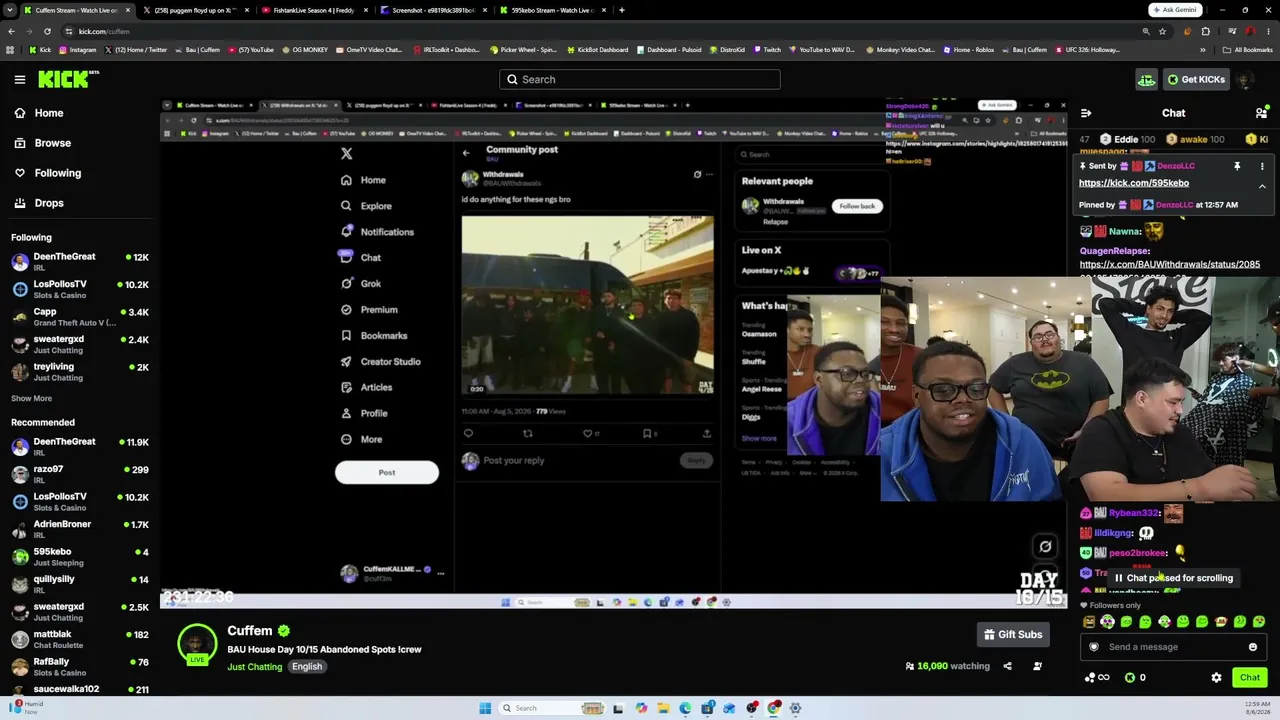Click the Get KICKs button
1280x720 pixels.
pyautogui.click(x=1195, y=79)
